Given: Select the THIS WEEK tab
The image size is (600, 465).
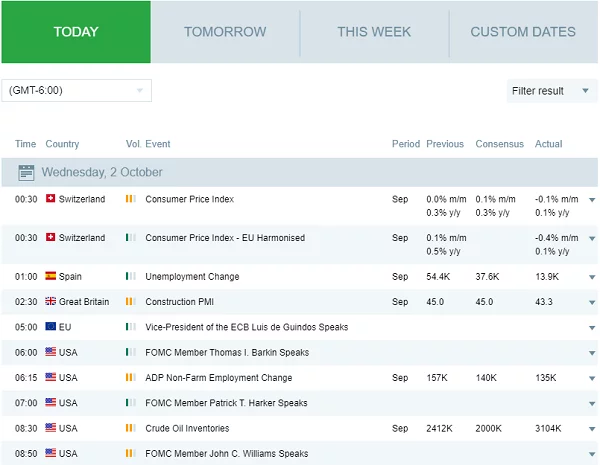Looking at the screenshot, I should pyautogui.click(x=374, y=32).
